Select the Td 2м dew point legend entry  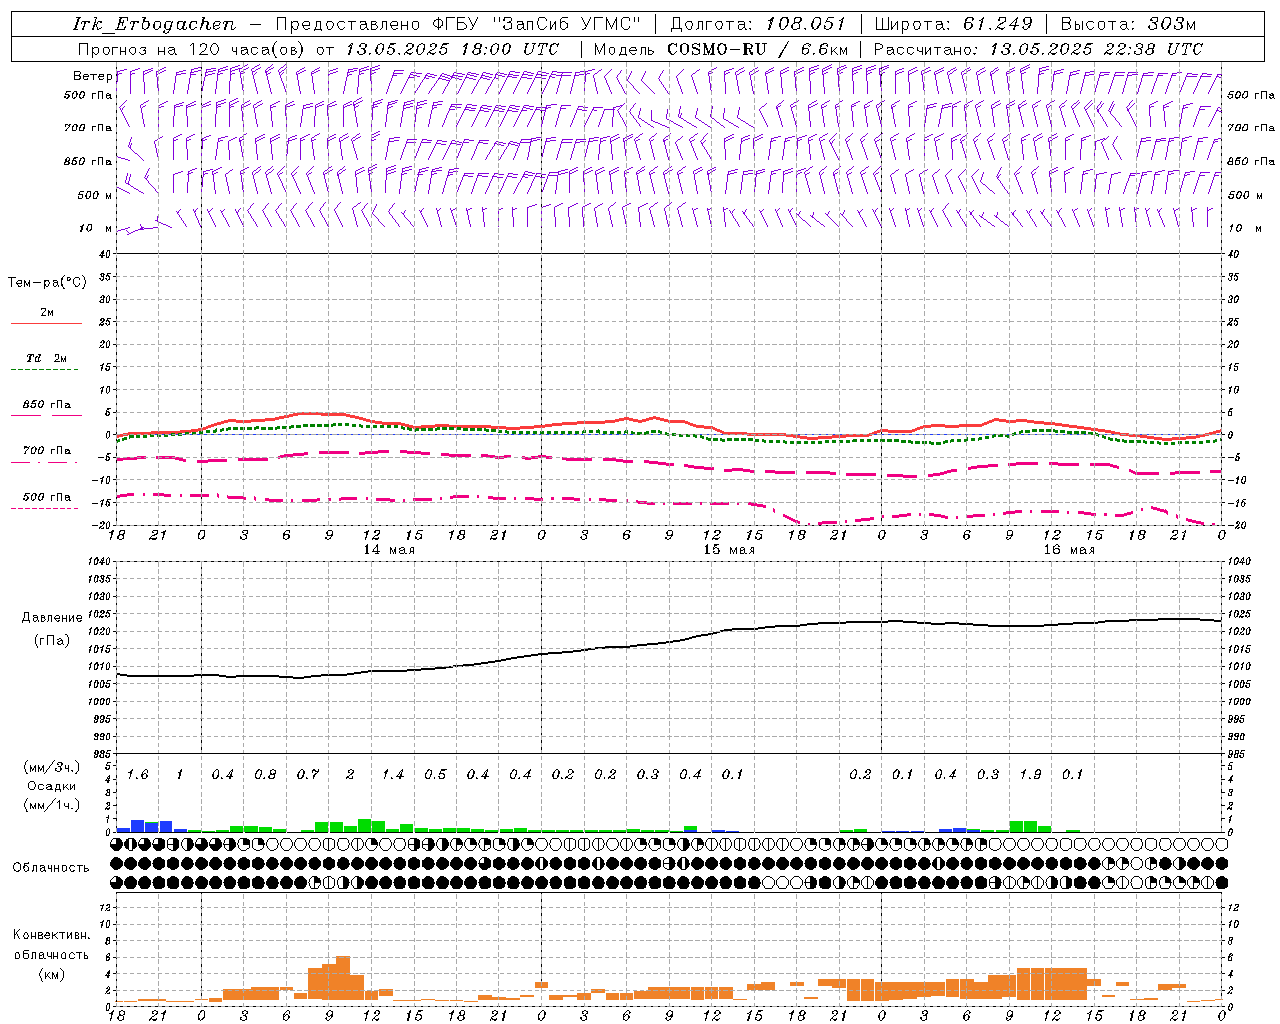[x=46, y=358]
